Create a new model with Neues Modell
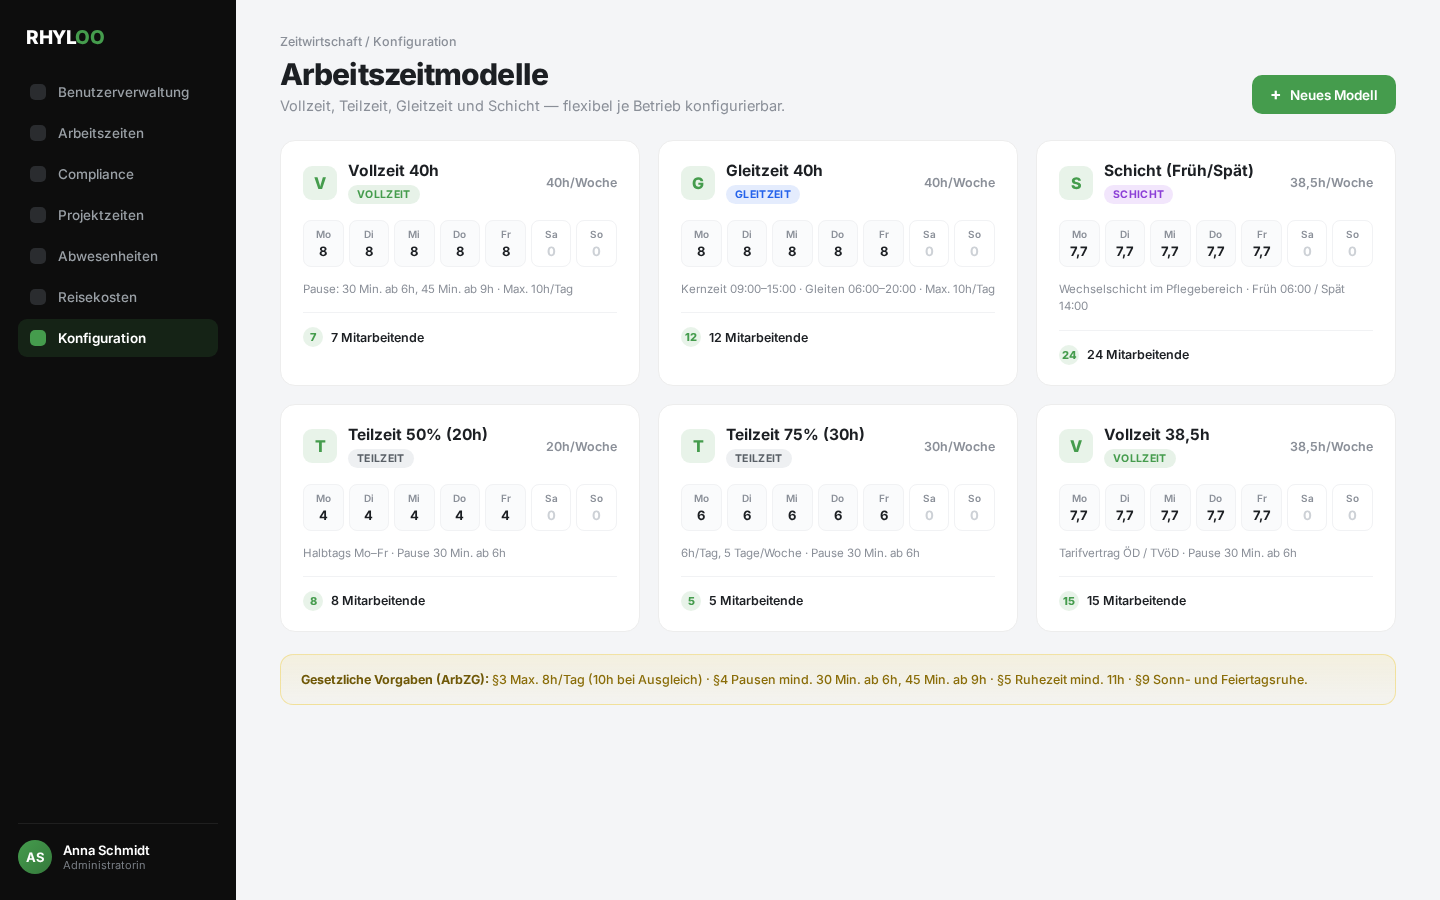The height and width of the screenshot is (900, 1440). [1324, 95]
